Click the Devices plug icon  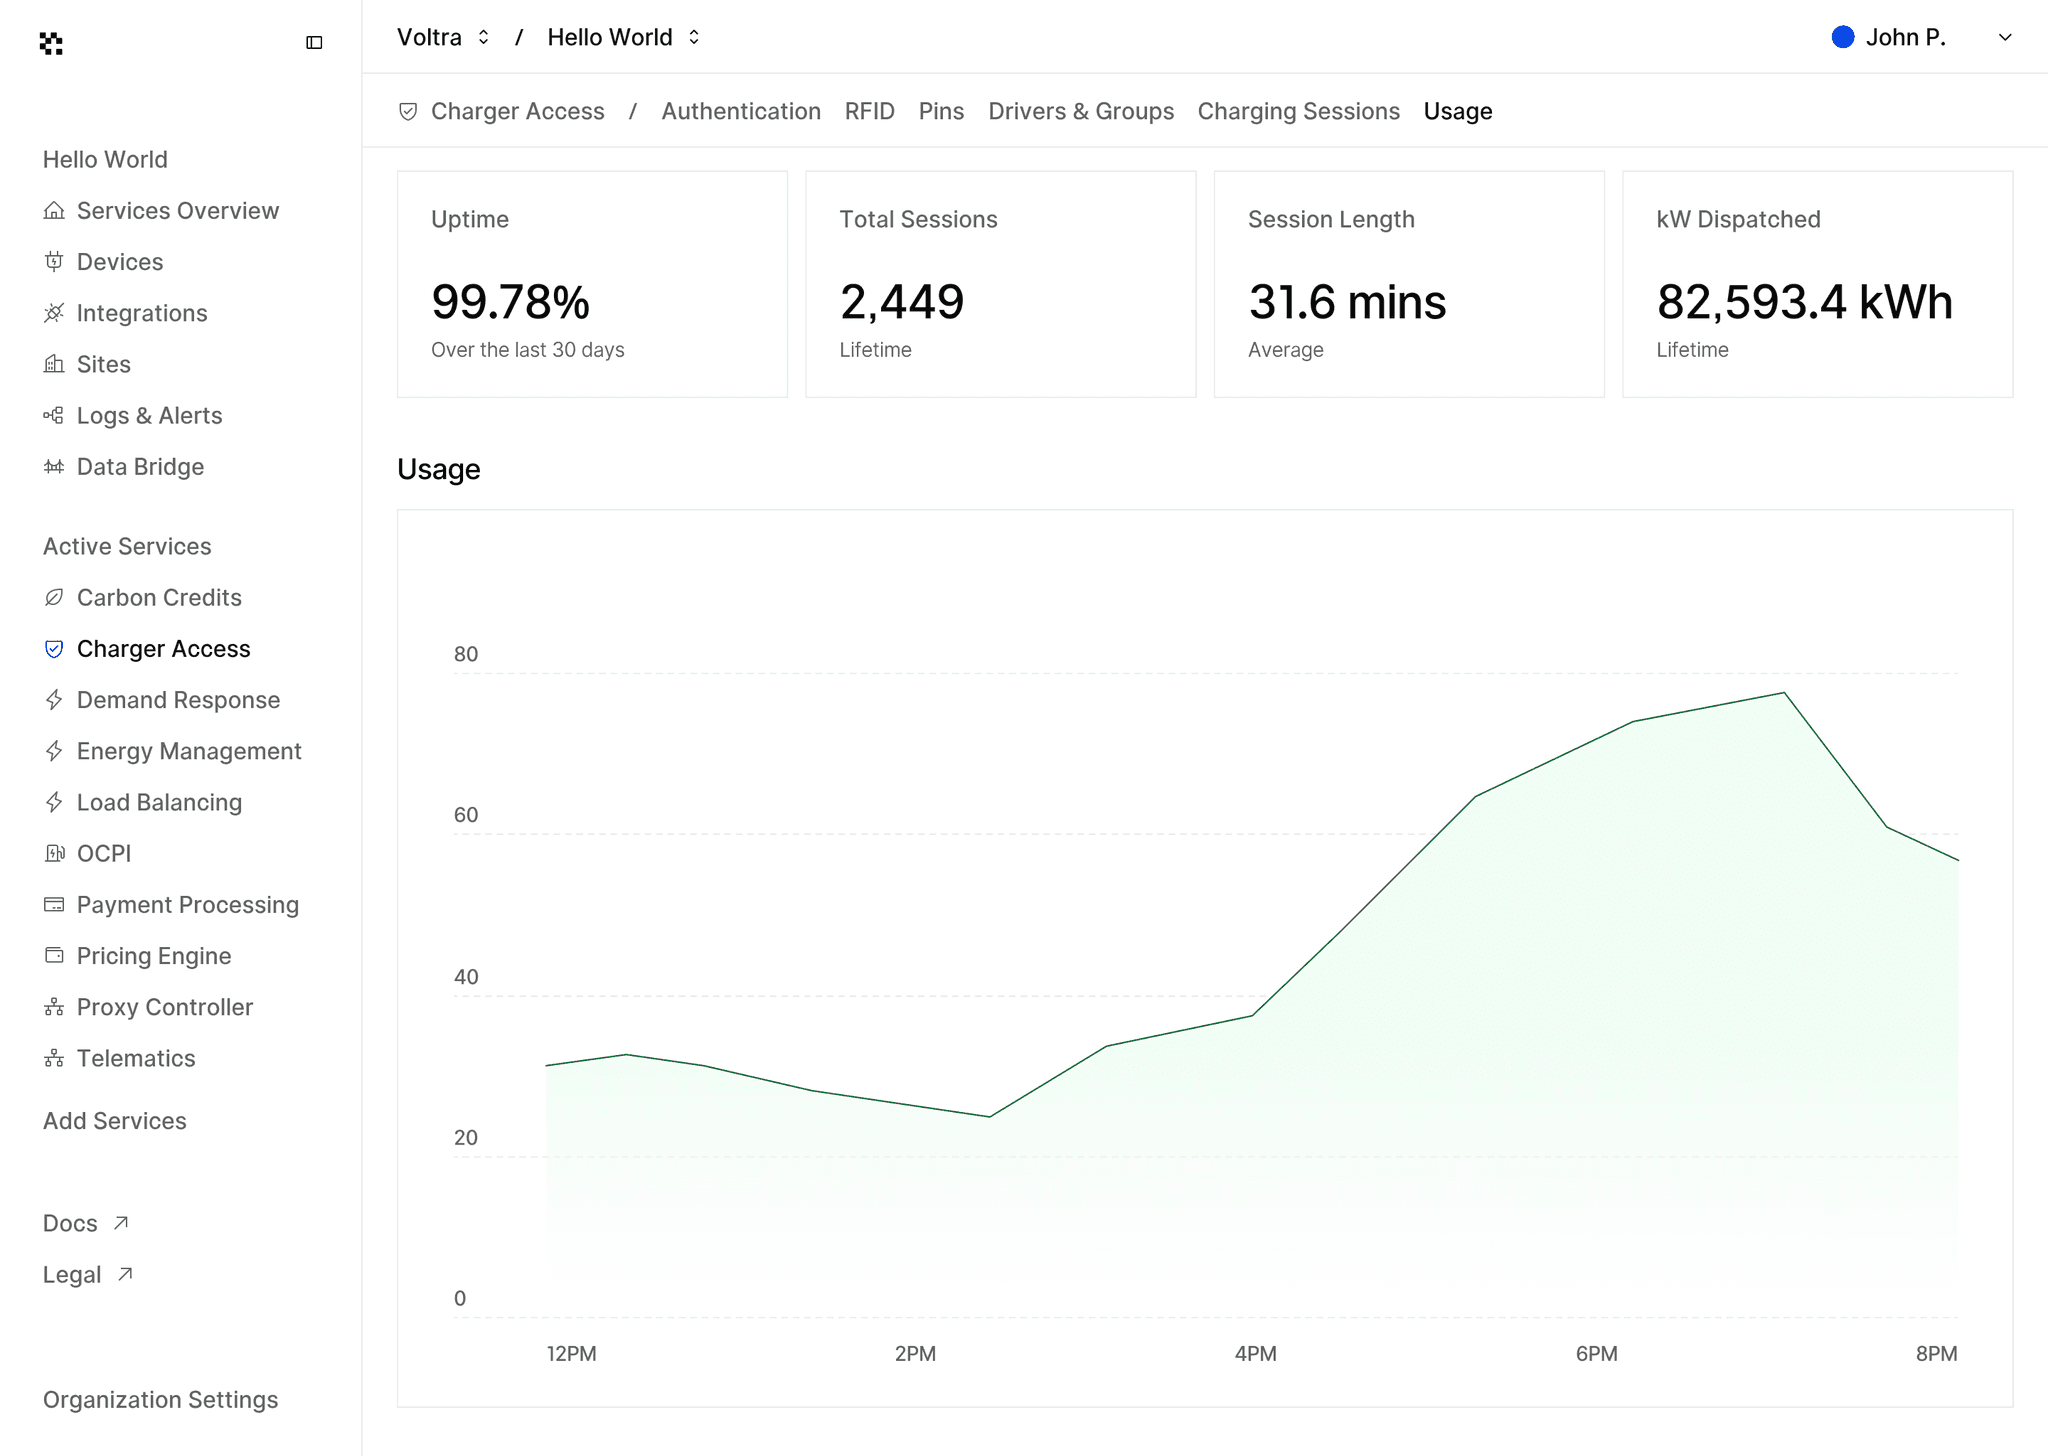pos(54,261)
